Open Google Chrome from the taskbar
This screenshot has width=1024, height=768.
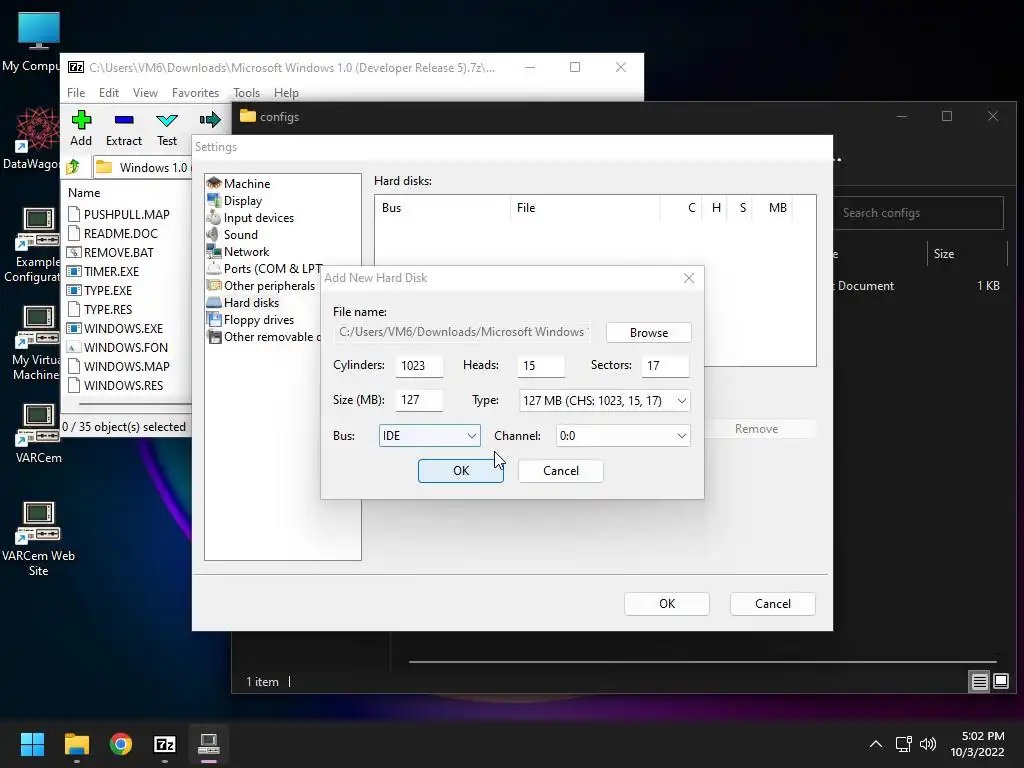pyautogui.click(x=121, y=744)
